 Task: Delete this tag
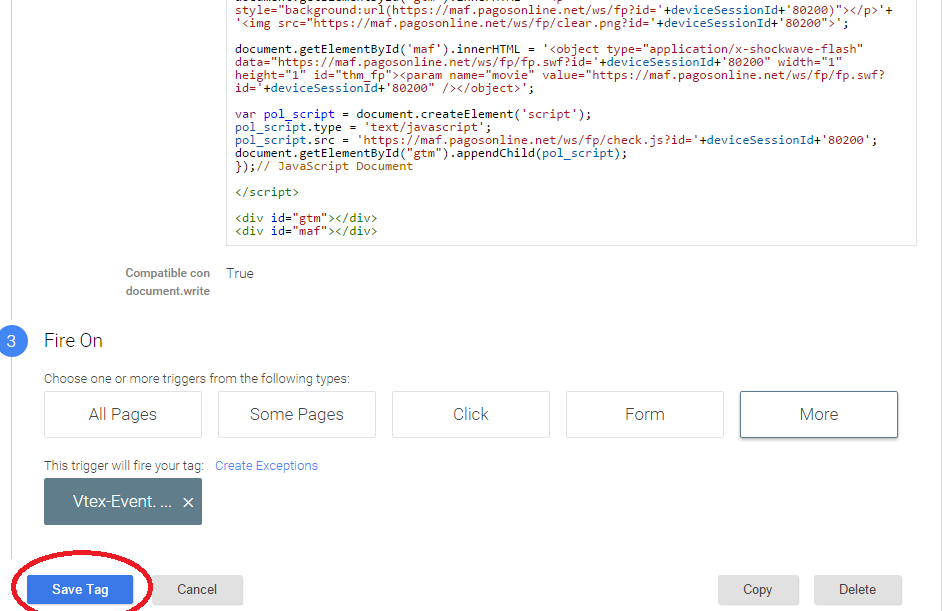[x=857, y=589]
